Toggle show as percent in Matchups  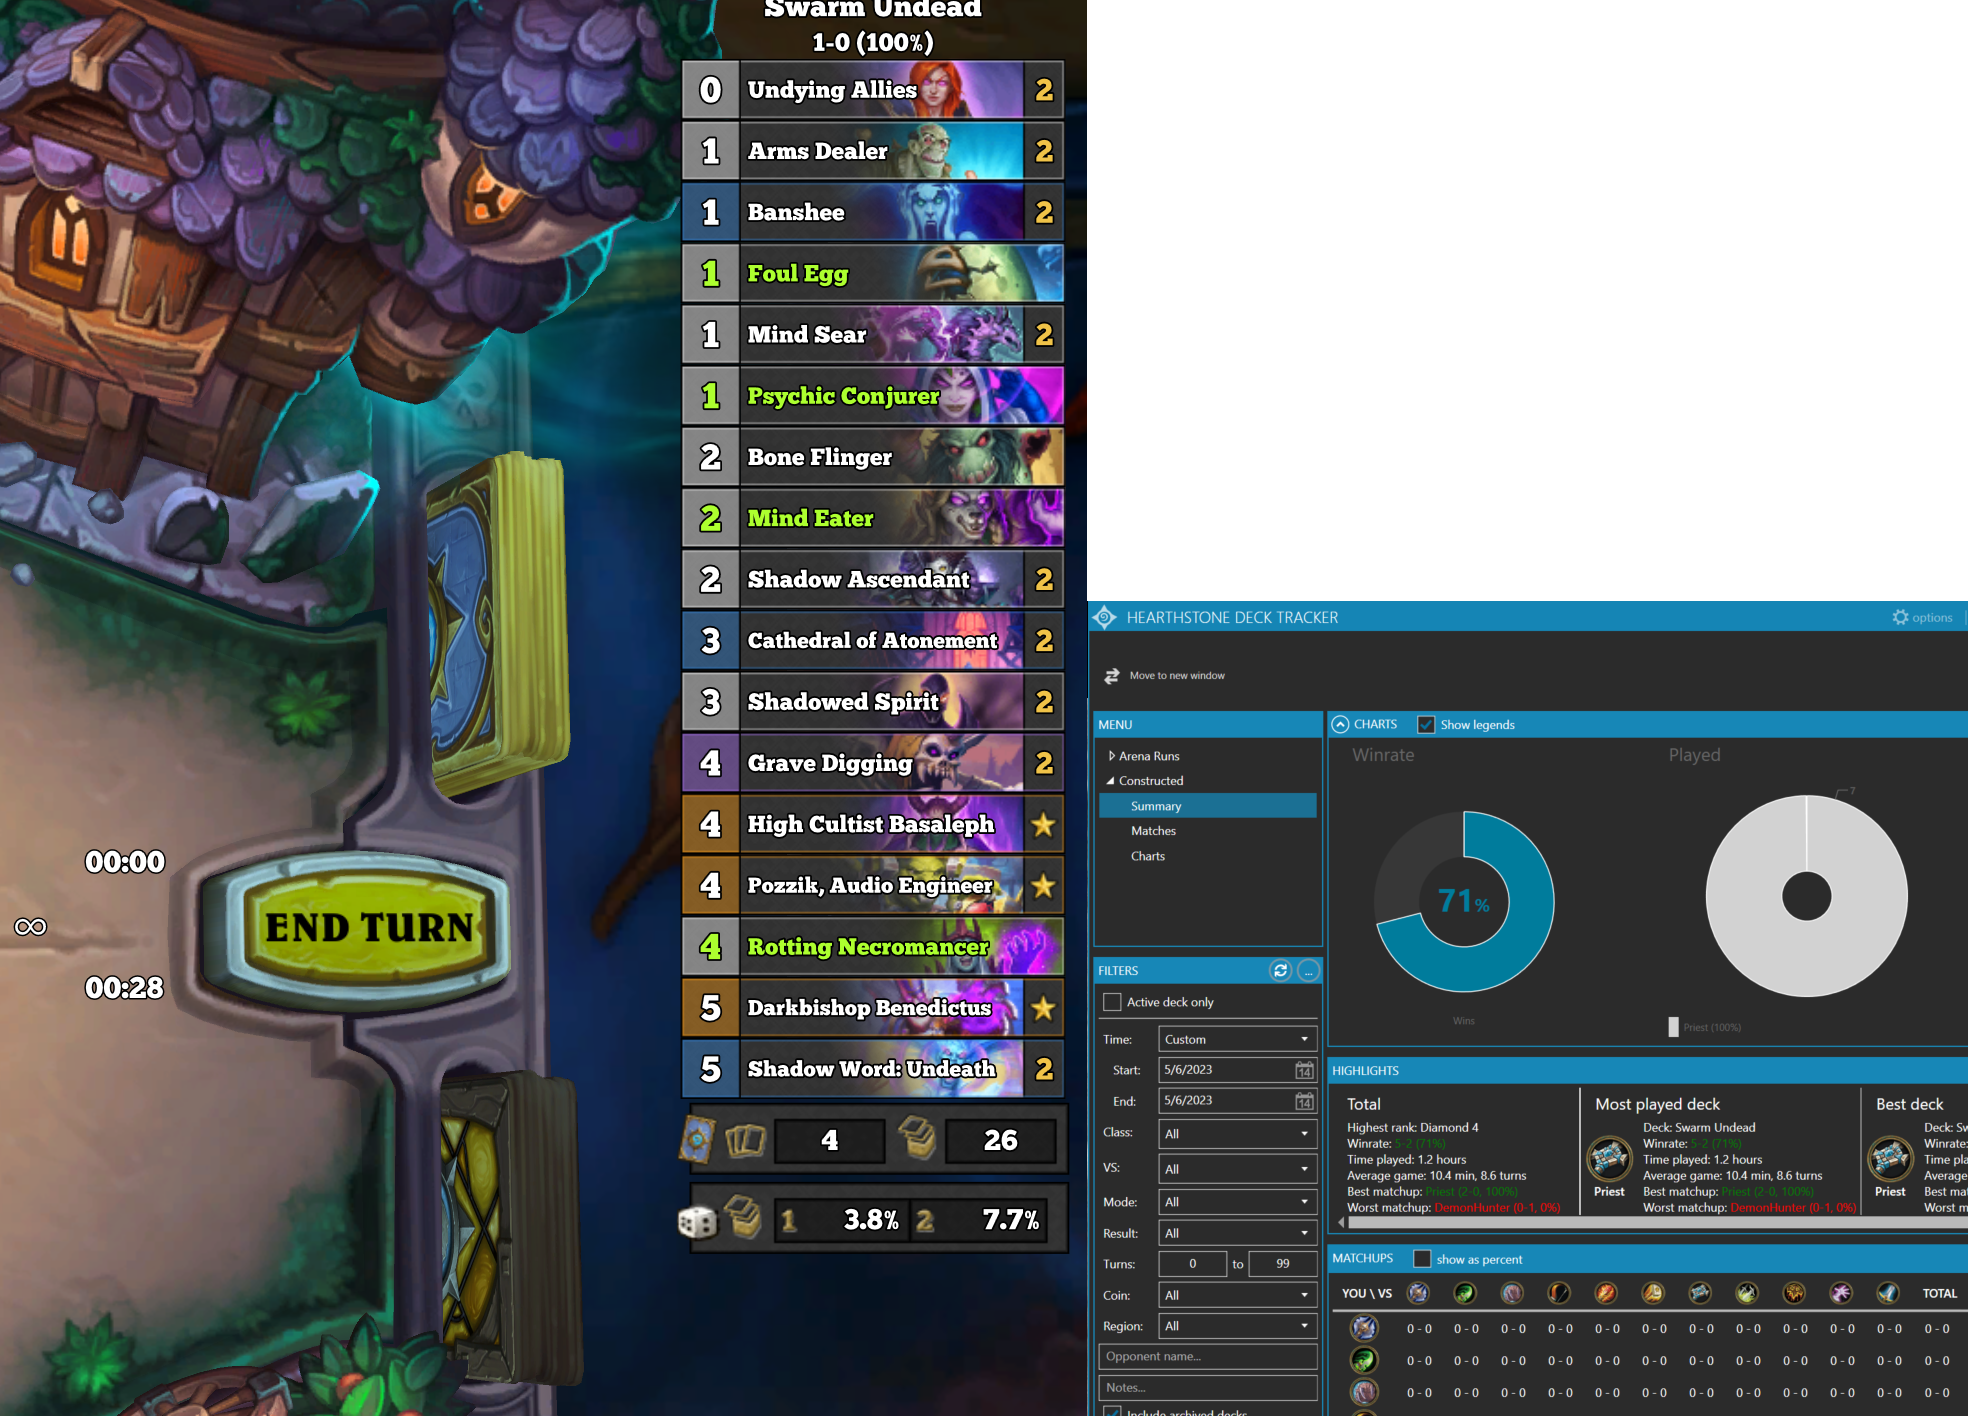click(1423, 1258)
